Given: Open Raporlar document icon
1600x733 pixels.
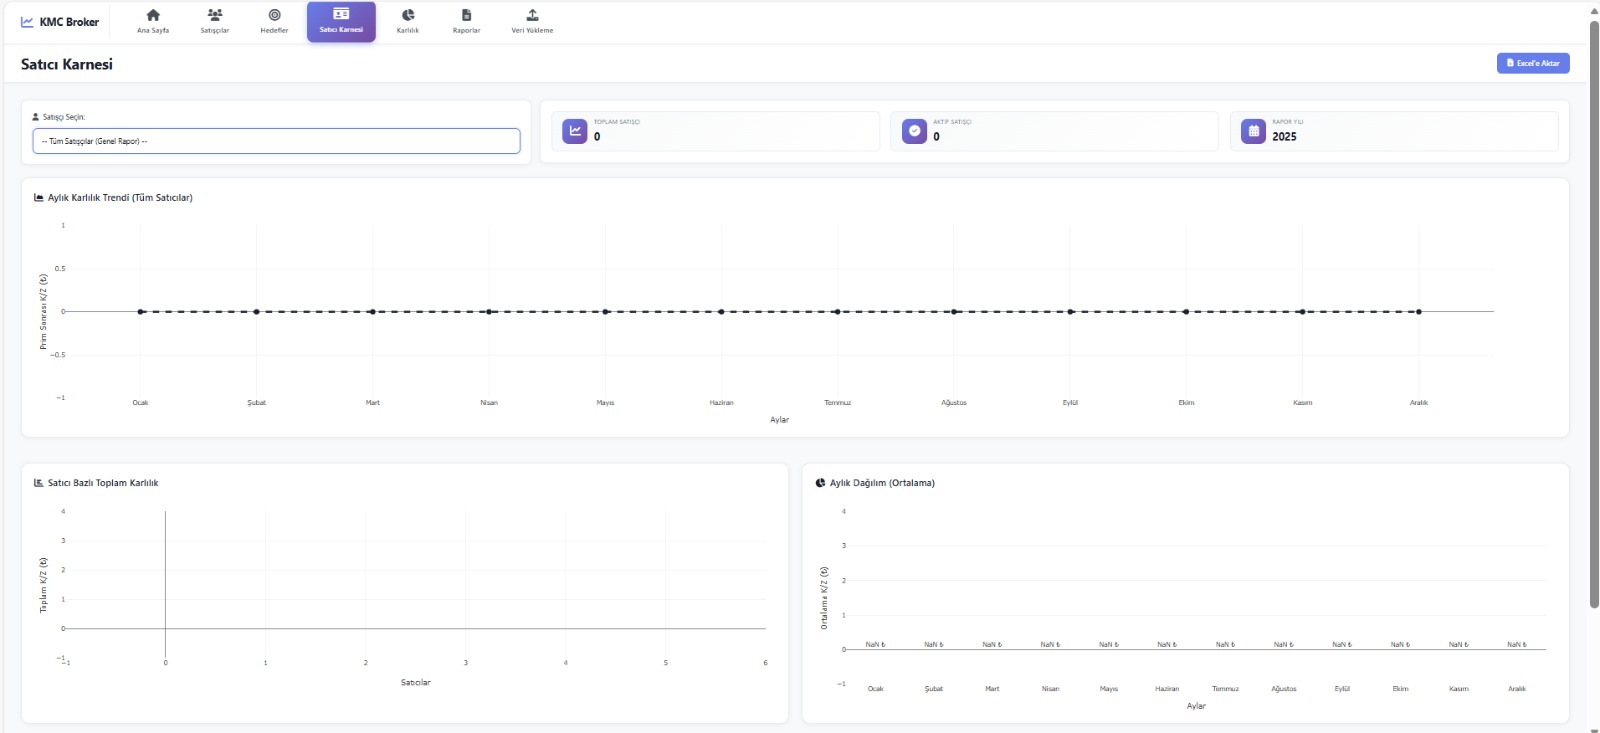Looking at the screenshot, I should click(x=466, y=16).
